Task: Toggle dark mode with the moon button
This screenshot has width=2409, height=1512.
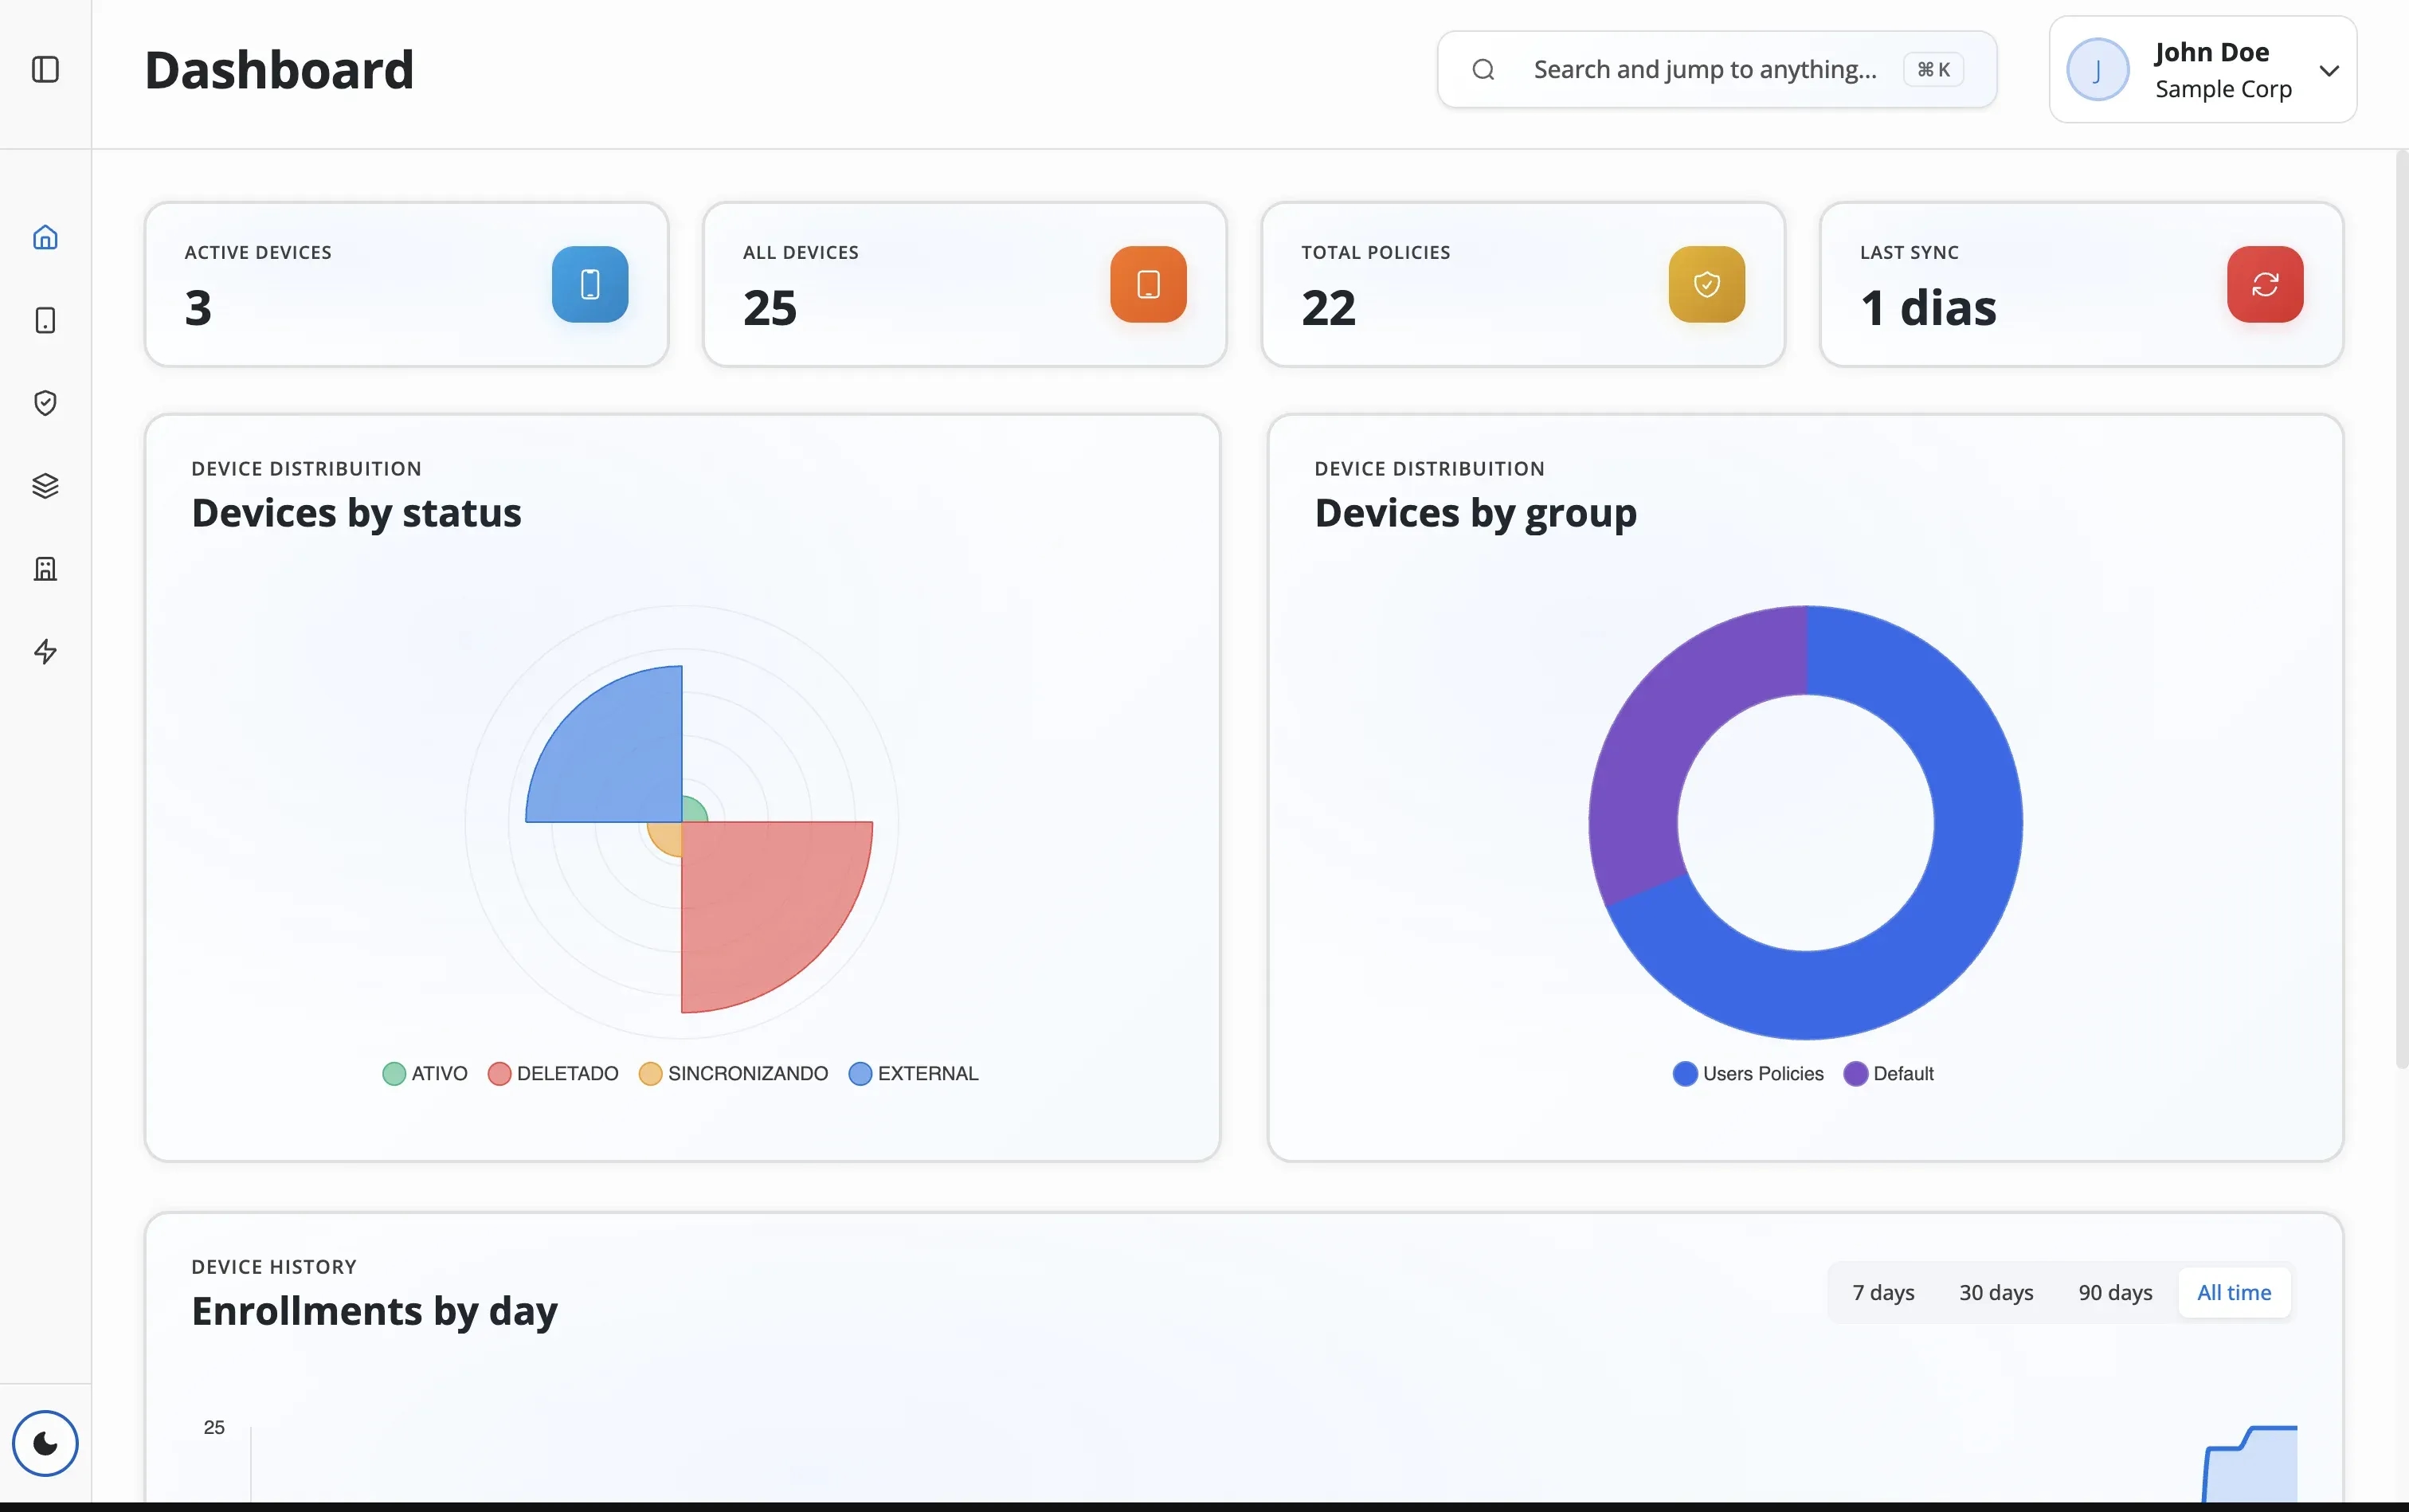Action: pyautogui.click(x=44, y=1443)
